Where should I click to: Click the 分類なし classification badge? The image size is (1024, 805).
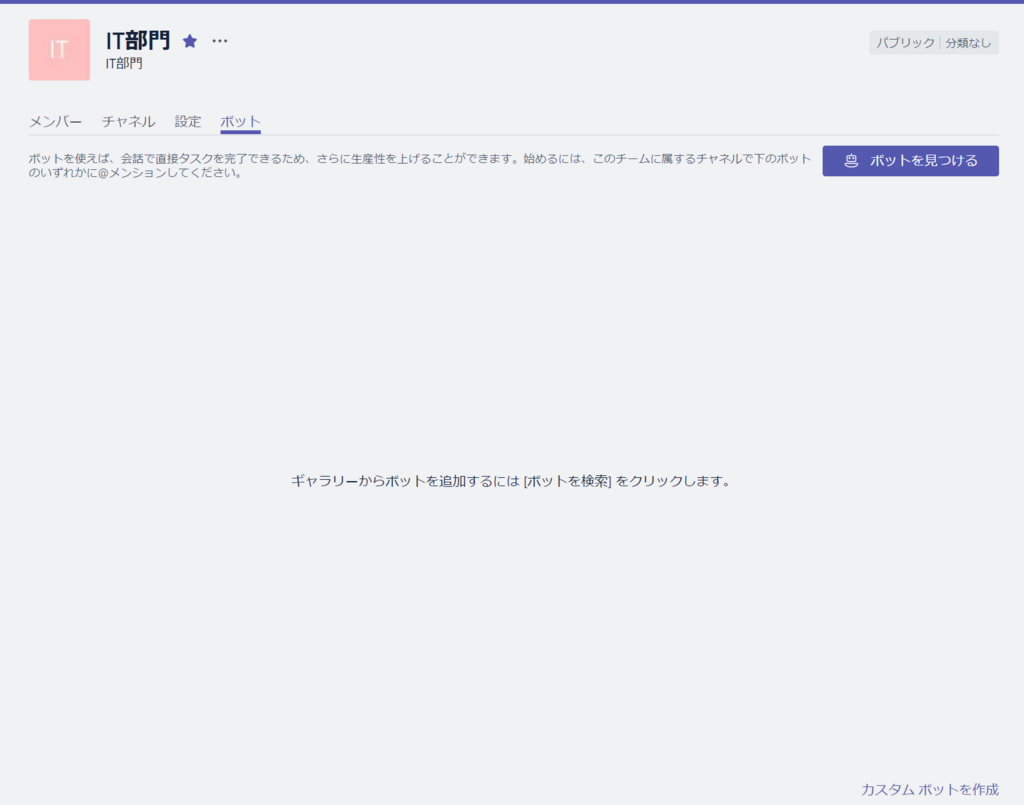tap(968, 42)
